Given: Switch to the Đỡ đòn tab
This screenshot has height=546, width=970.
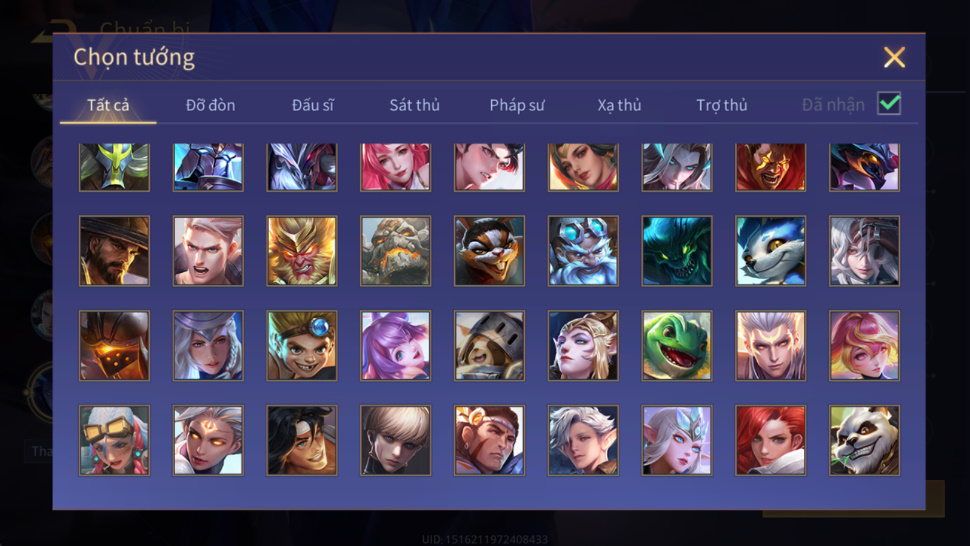Looking at the screenshot, I should click(x=210, y=105).
